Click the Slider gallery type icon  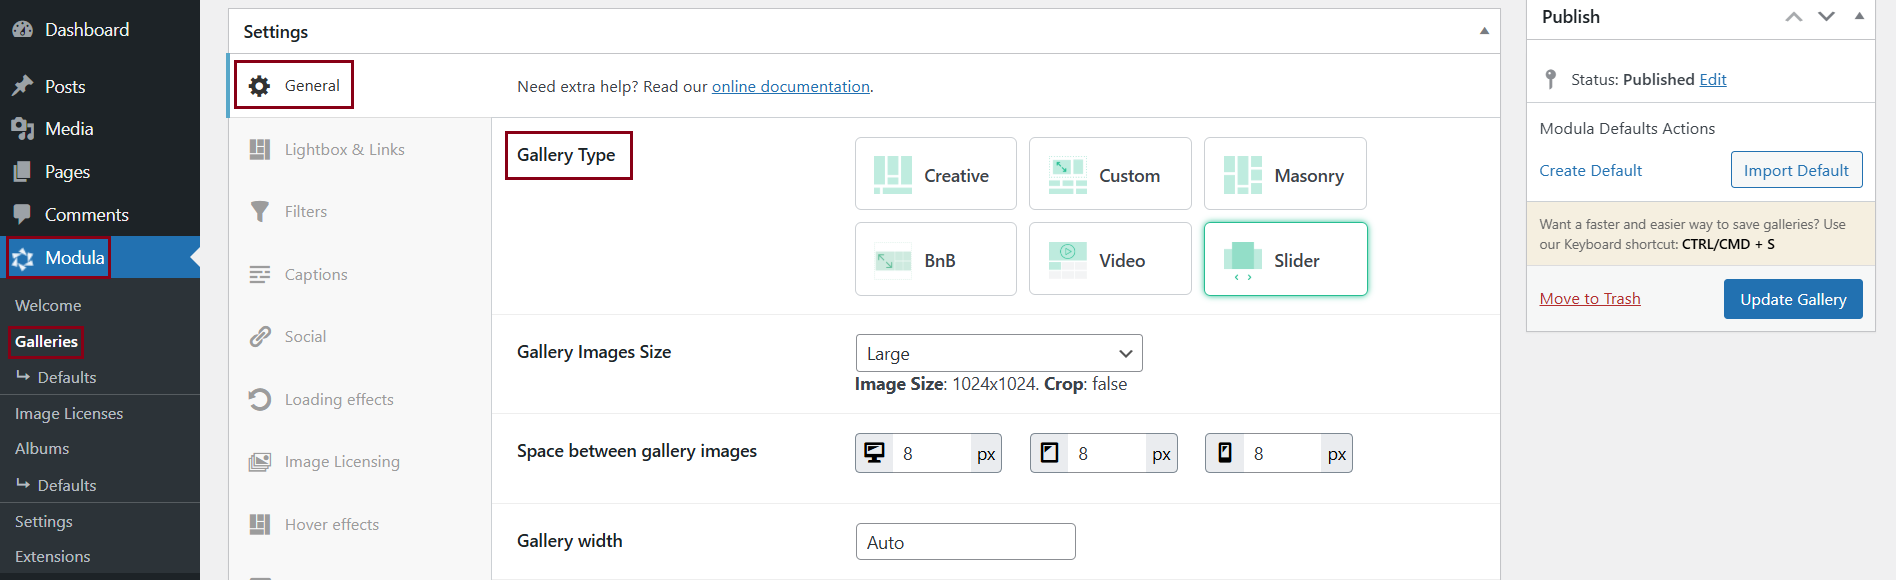tap(1242, 260)
